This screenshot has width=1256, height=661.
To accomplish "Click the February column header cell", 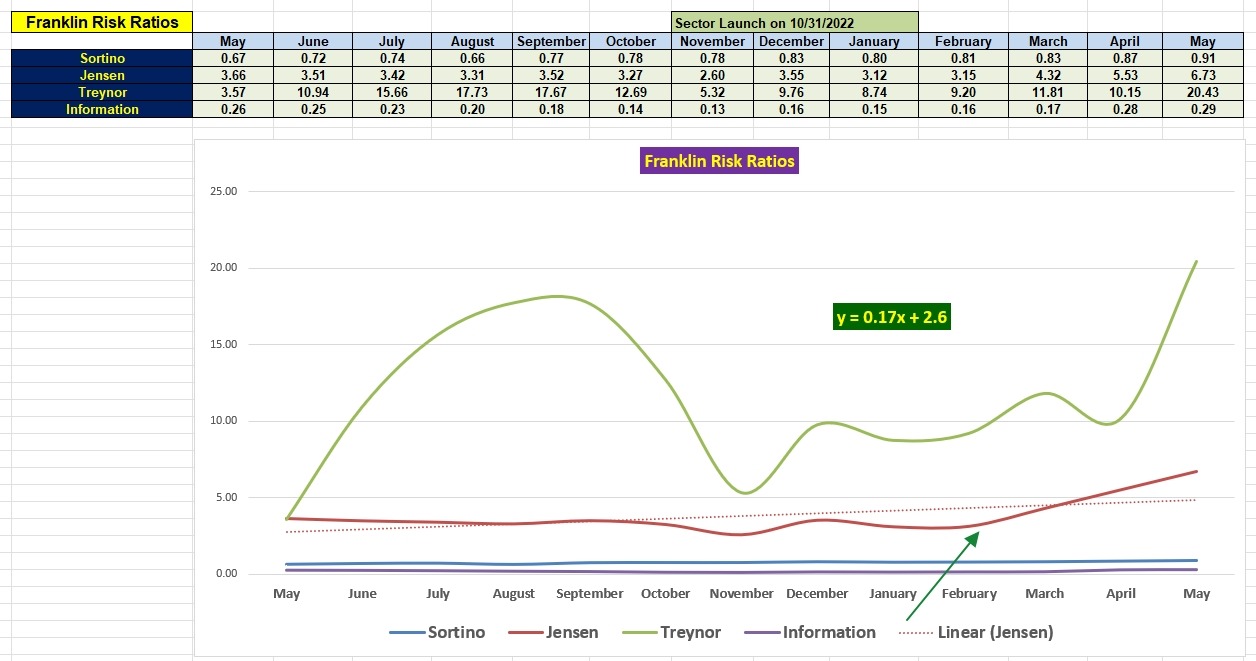I will 963,41.
